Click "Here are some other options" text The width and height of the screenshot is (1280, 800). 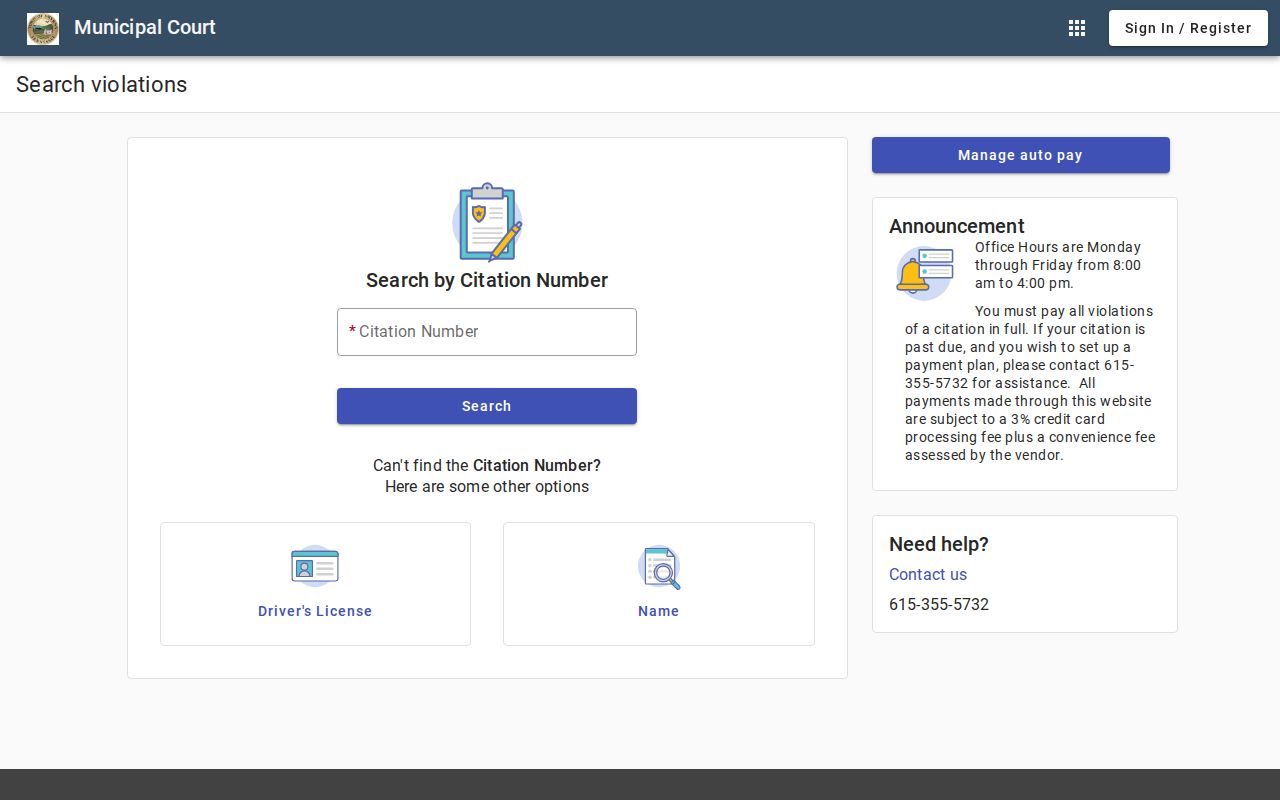pyautogui.click(x=487, y=487)
